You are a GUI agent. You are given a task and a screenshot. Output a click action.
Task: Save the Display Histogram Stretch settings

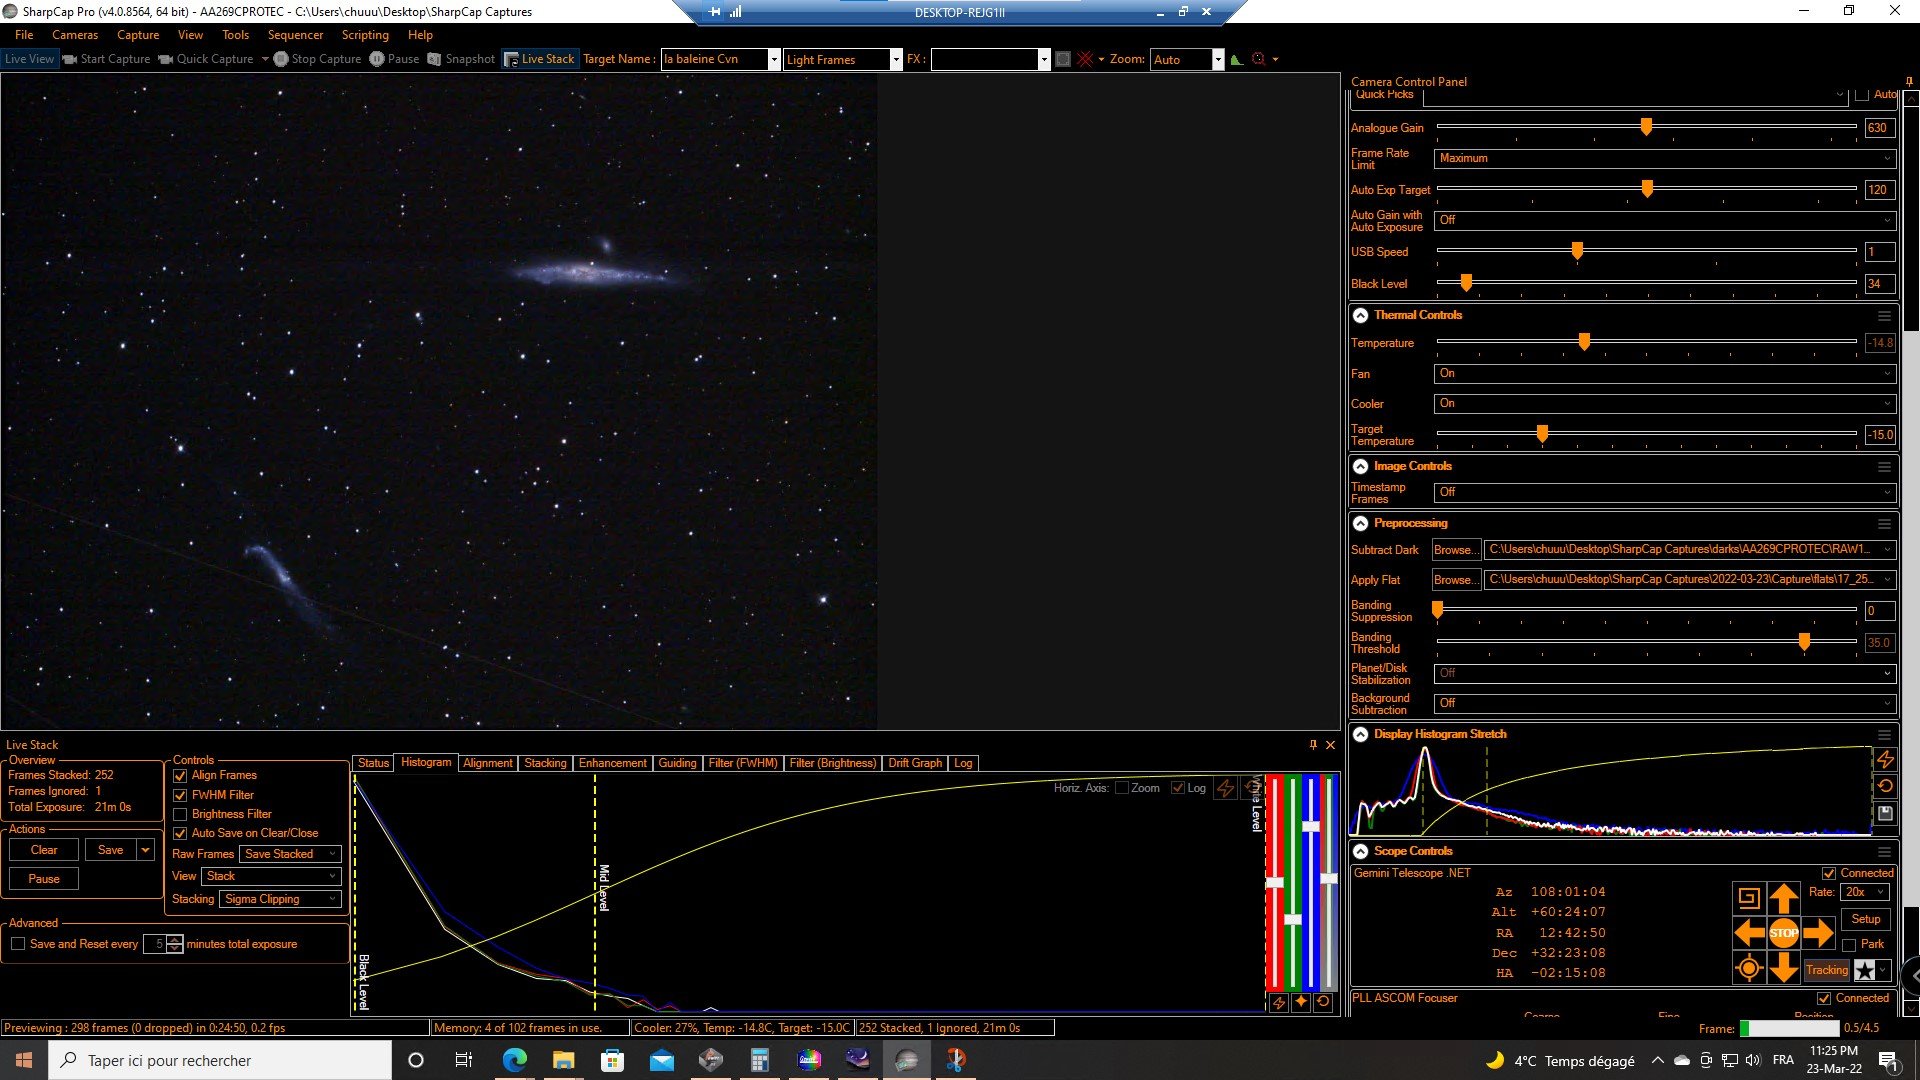tap(1885, 814)
